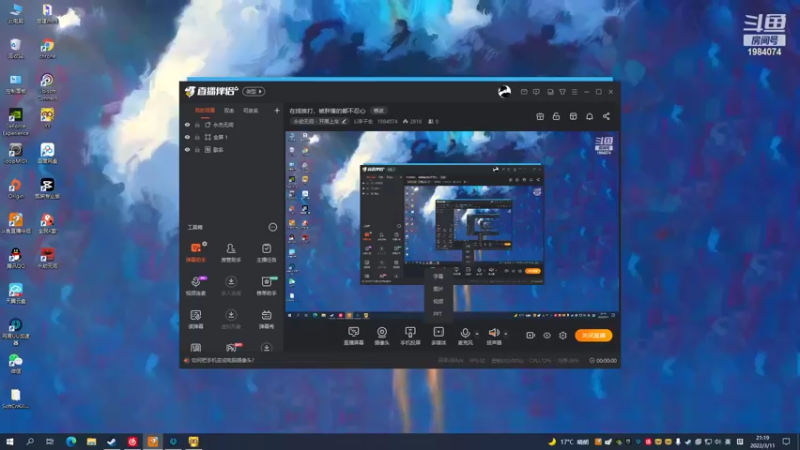The image size is (800, 450).
Task: Select 字幕 from the multimedia popup menu
Action: click(438, 276)
